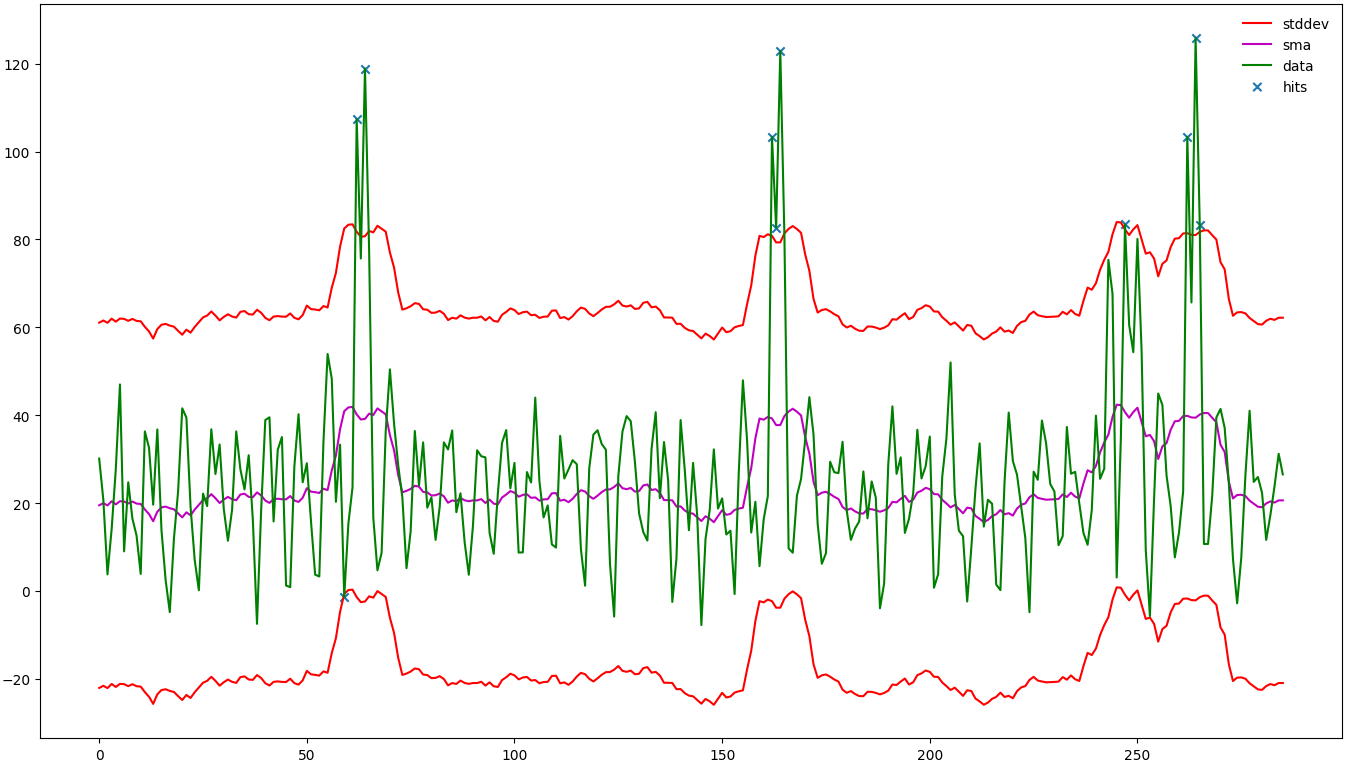Click the "data" legend label

(1298, 66)
